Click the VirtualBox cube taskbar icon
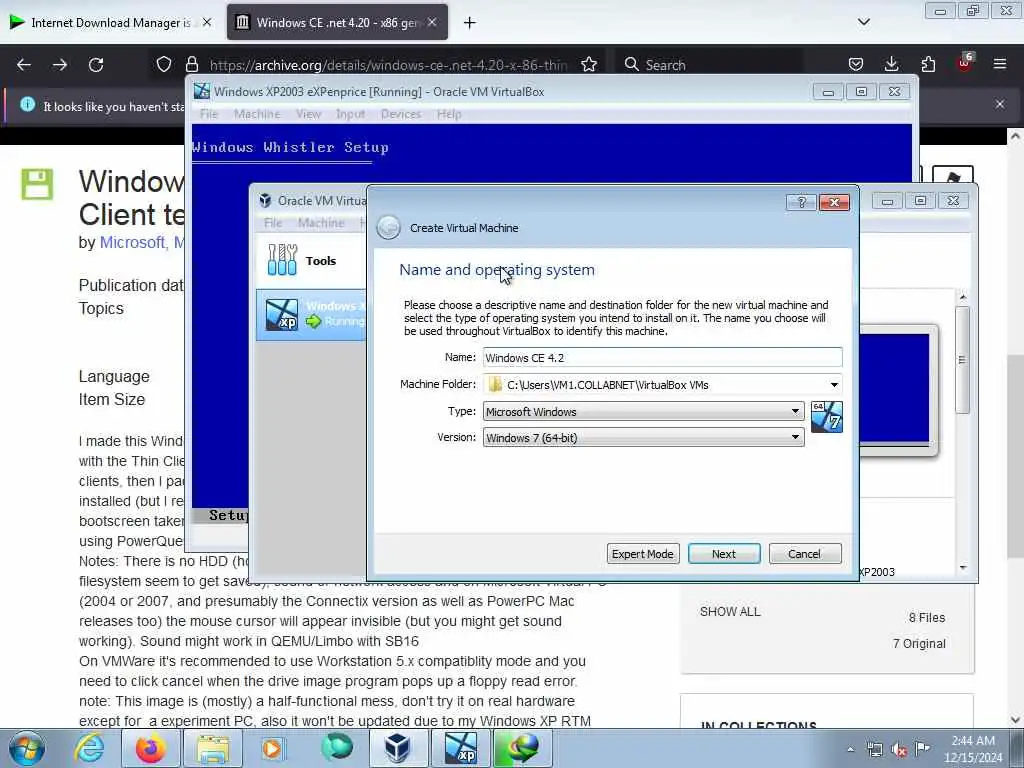The width and height of the screenshot is (1024, 768). pos(397,748)
